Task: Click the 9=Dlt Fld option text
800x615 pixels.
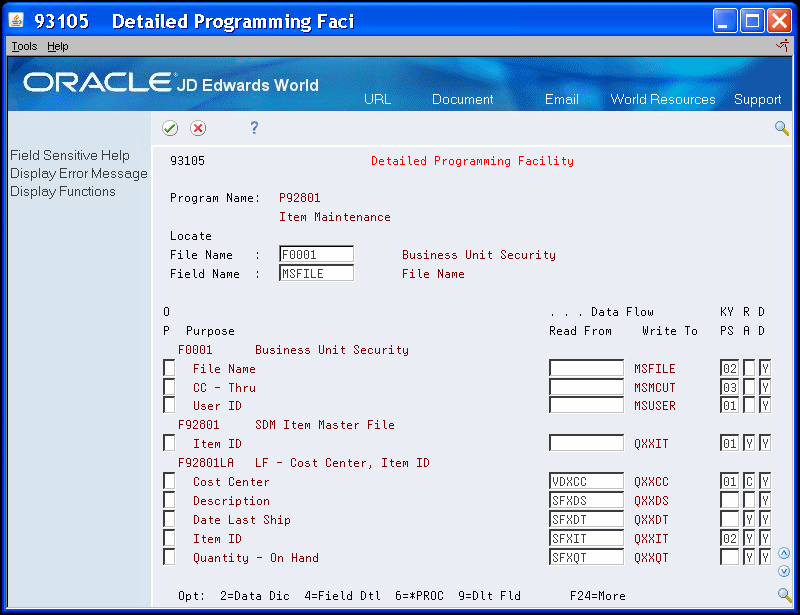Action: click(489, 596)
